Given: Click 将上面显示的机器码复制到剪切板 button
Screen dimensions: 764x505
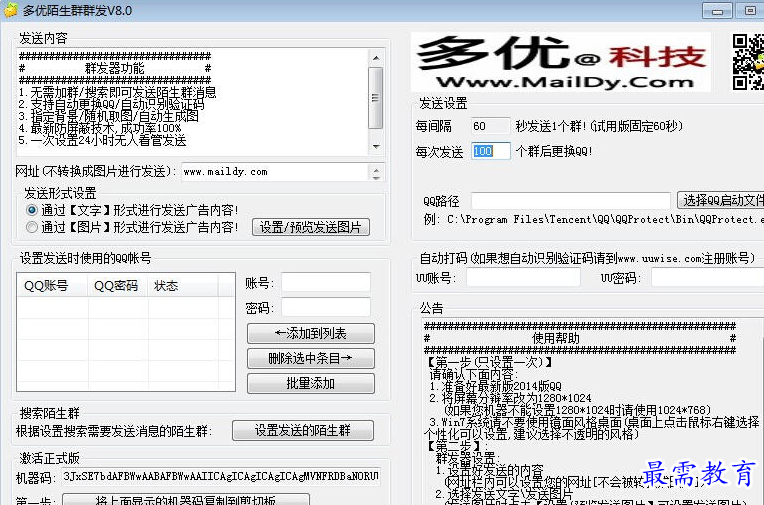Looking at the screenshot, I should click(186, 500).
